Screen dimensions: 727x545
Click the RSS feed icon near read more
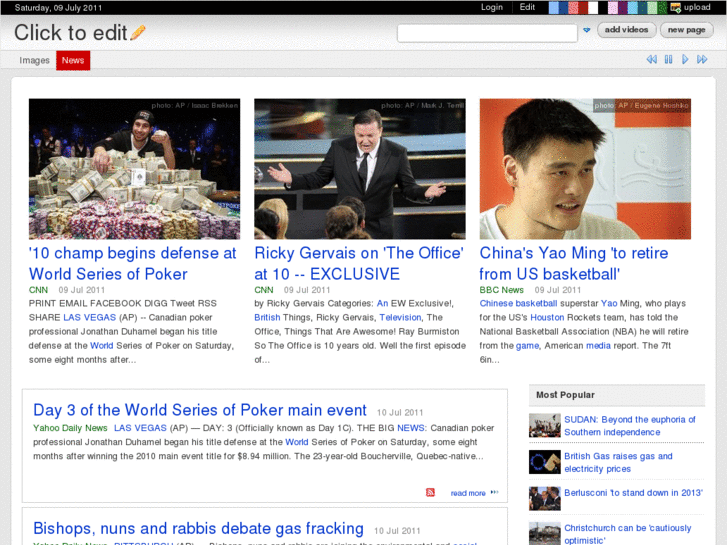(x=431, y=493)
